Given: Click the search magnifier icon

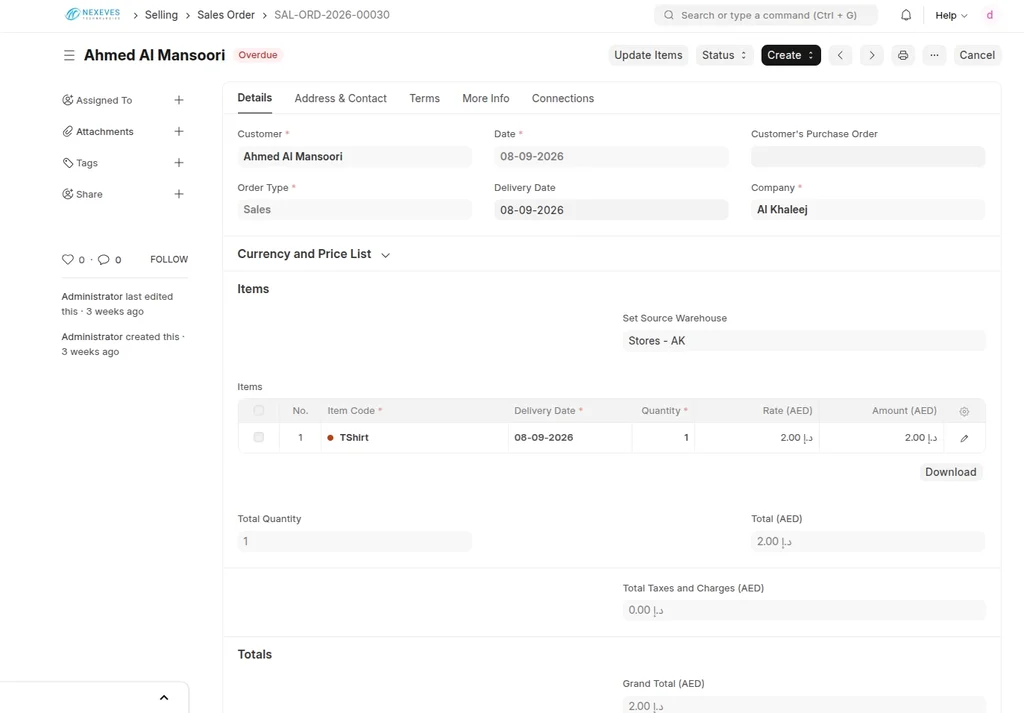Looking at the screenshot, I should pos(669,15).
